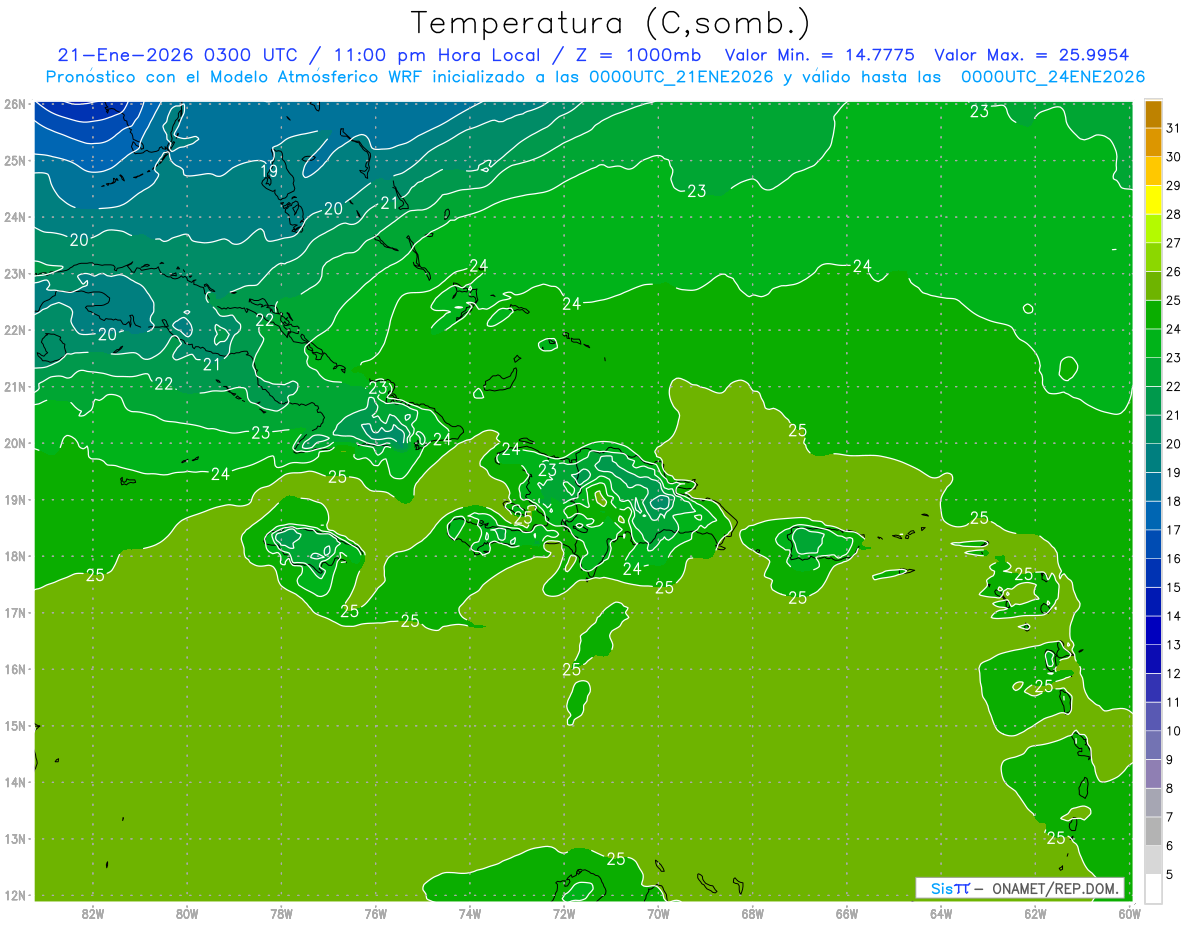Click the "24N" latitude axis label
The image size is (1200, 927).
click(14, 217)
